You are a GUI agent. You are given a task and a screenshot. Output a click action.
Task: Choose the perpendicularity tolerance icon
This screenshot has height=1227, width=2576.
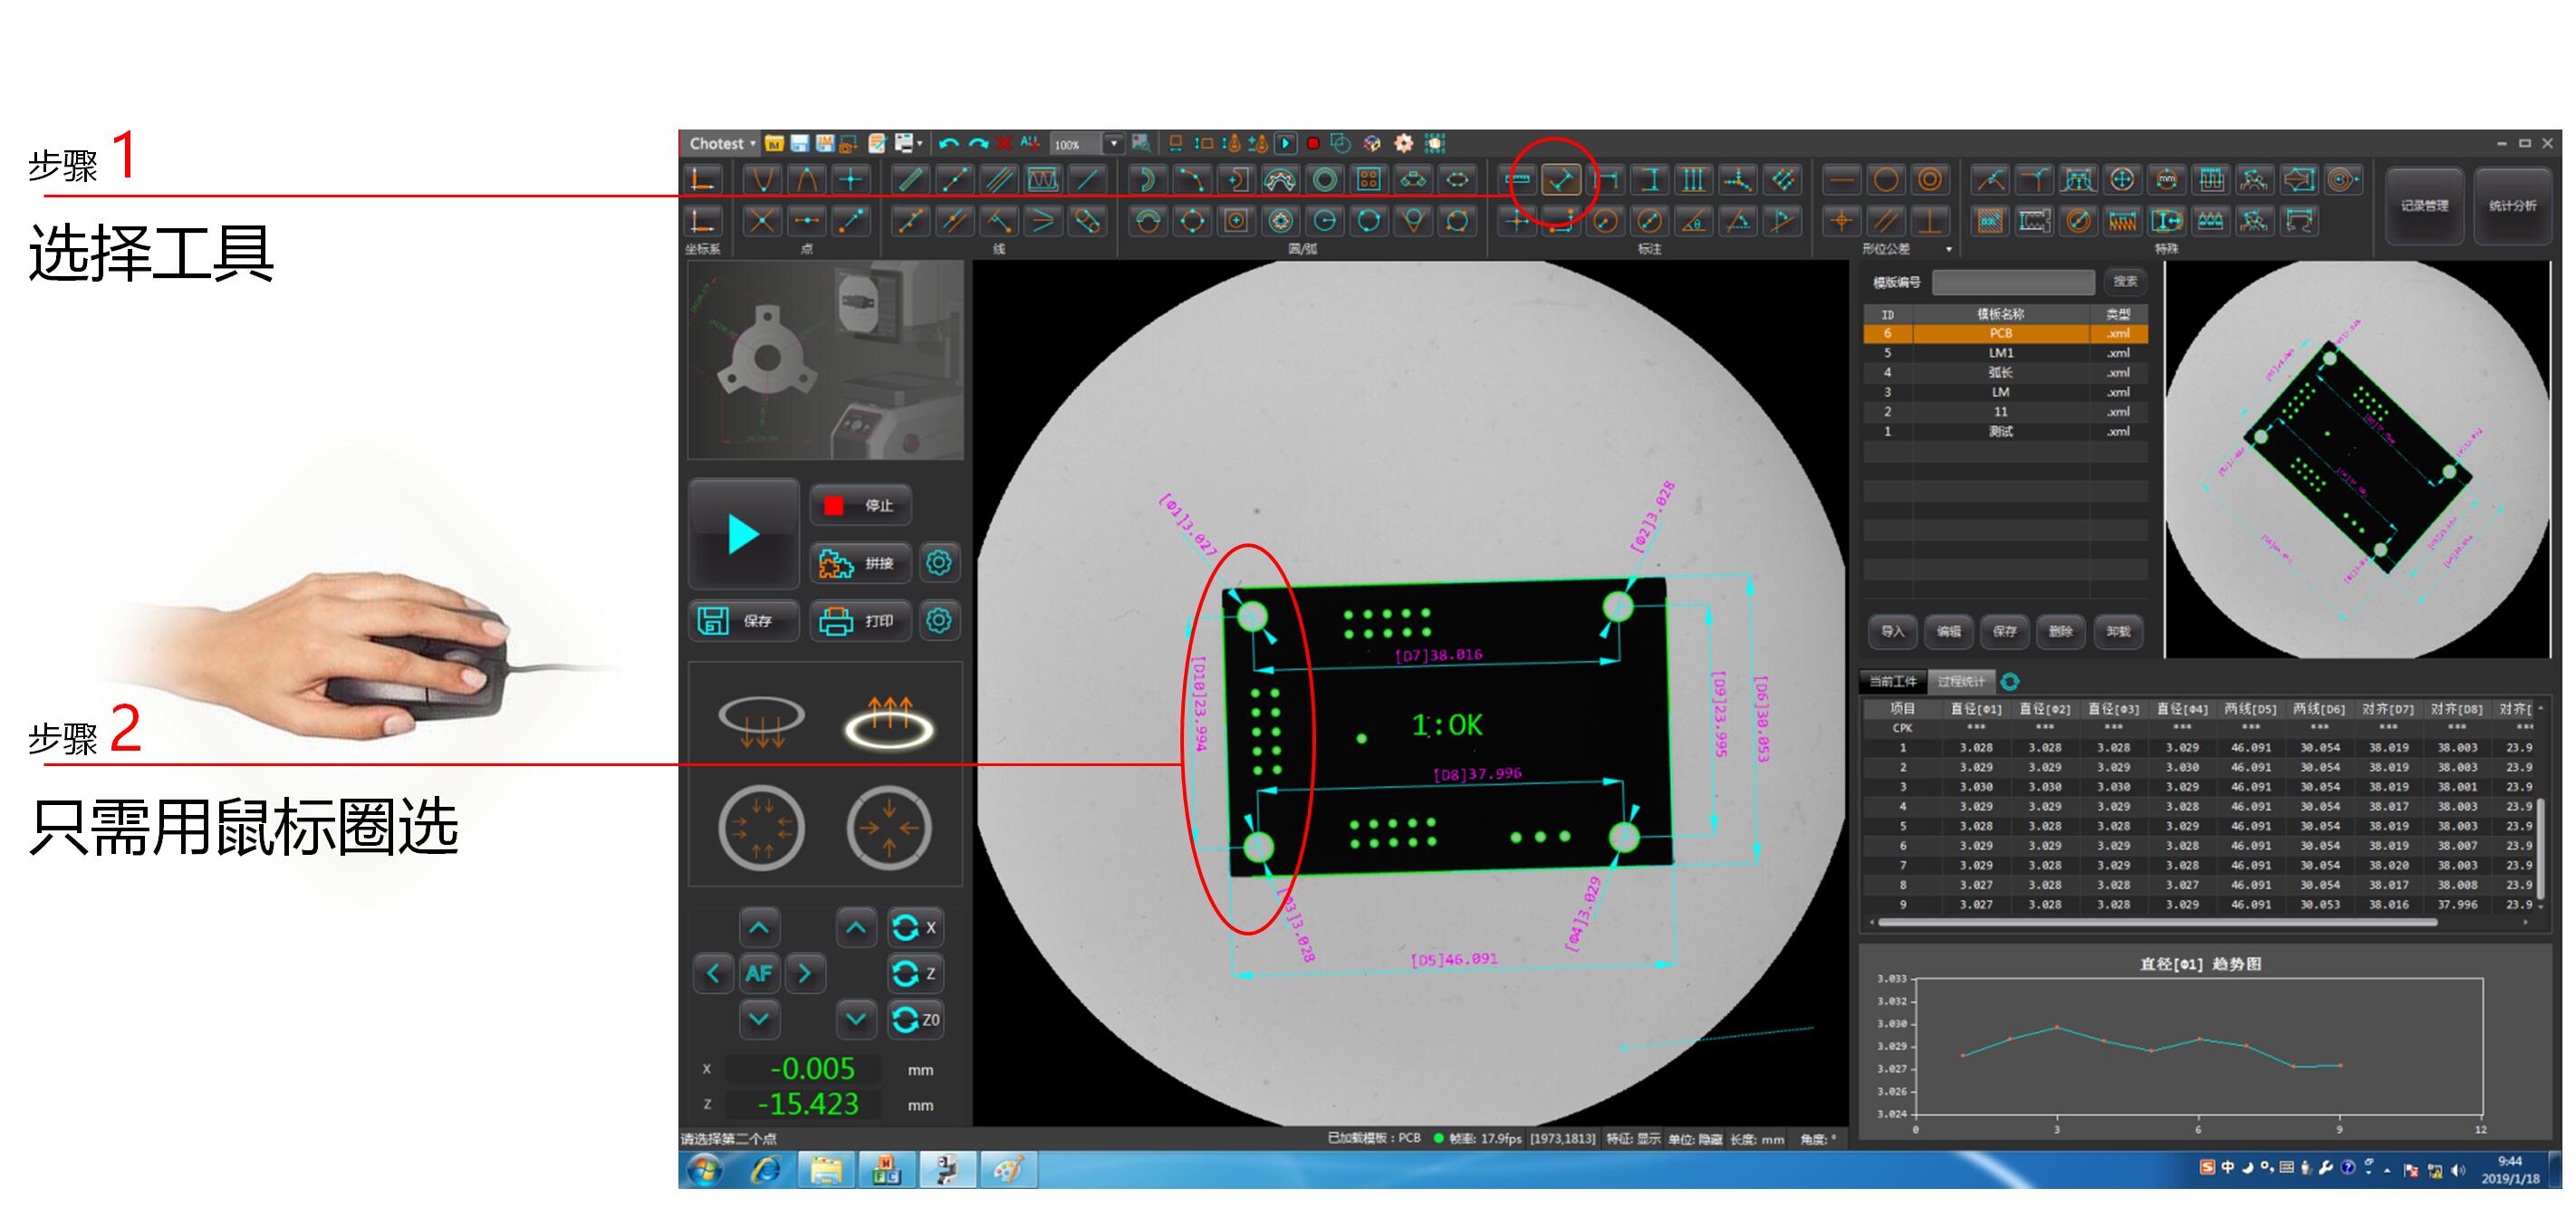(x=1929, y=221)
